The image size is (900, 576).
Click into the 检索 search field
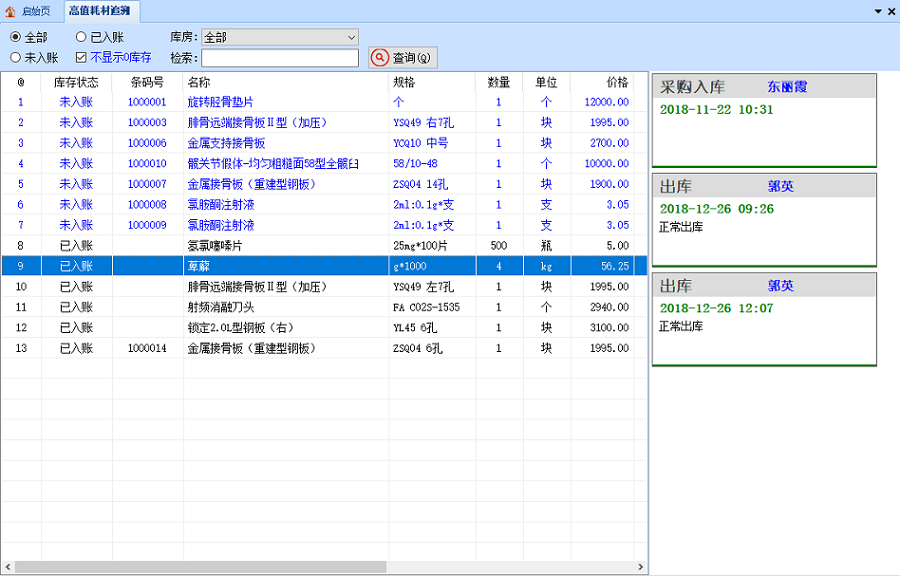point(279,58)
